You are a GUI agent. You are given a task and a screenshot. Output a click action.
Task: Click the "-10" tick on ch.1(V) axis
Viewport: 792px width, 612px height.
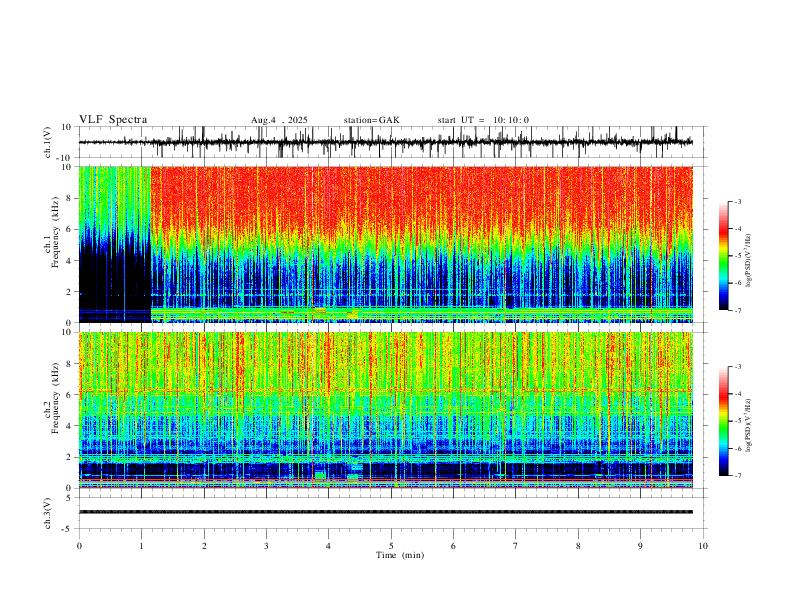tap(64, 158)
